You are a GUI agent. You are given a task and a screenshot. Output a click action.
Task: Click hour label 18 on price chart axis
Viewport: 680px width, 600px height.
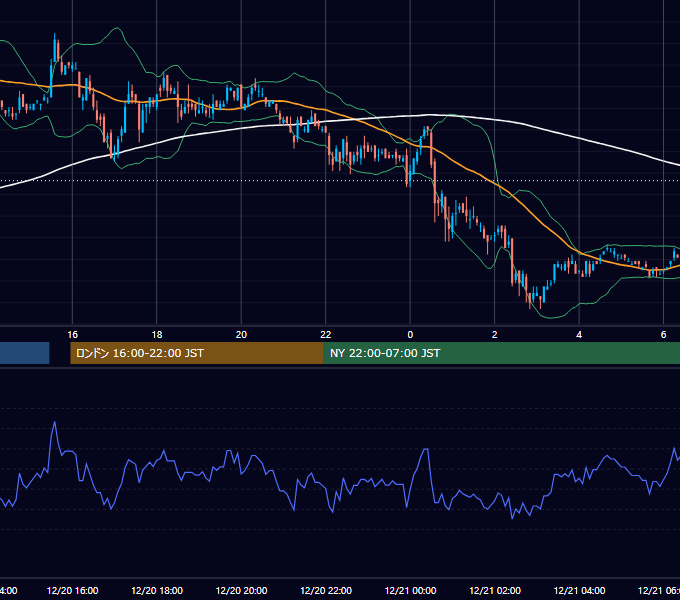pyautogui.click(x=157, y=334)
